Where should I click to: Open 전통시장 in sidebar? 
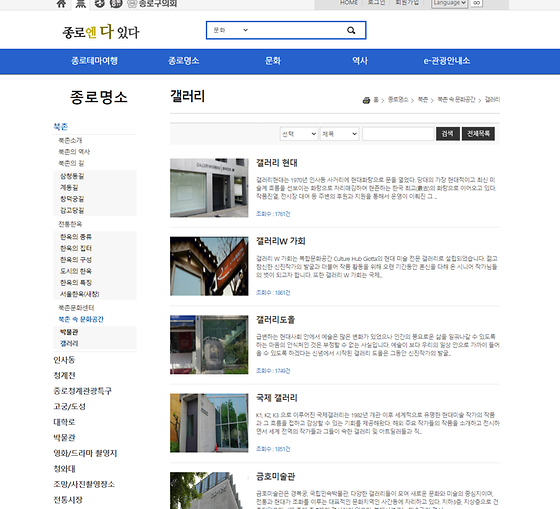click(68, 500)
